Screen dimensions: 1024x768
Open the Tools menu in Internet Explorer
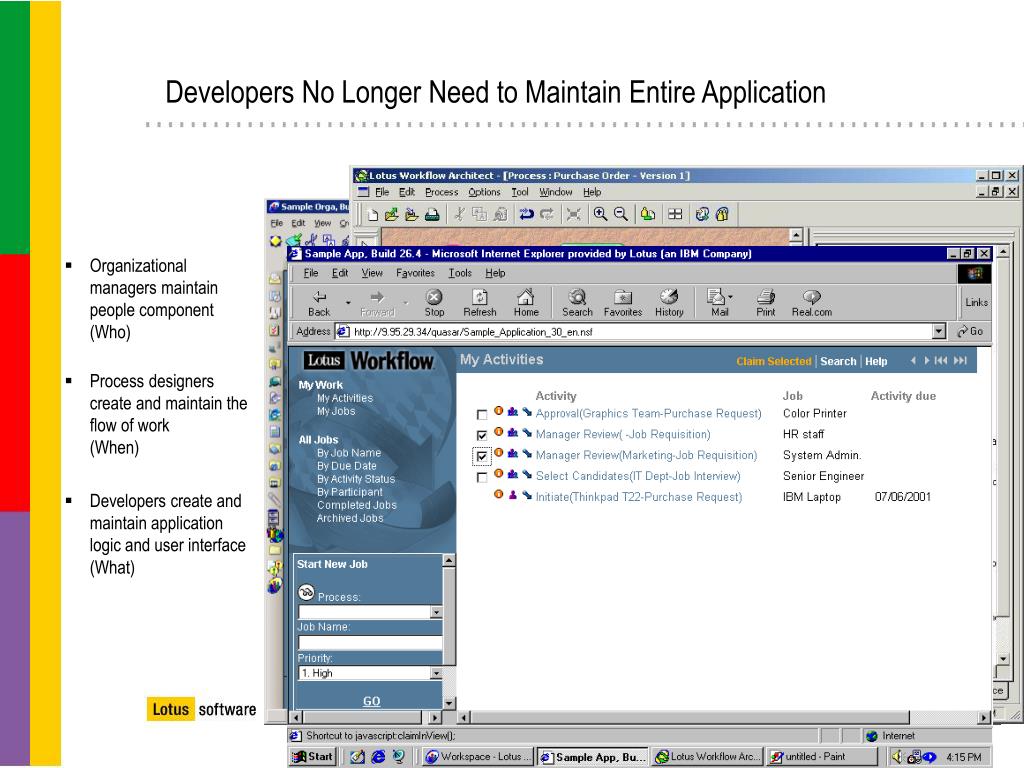pos(460,273)
